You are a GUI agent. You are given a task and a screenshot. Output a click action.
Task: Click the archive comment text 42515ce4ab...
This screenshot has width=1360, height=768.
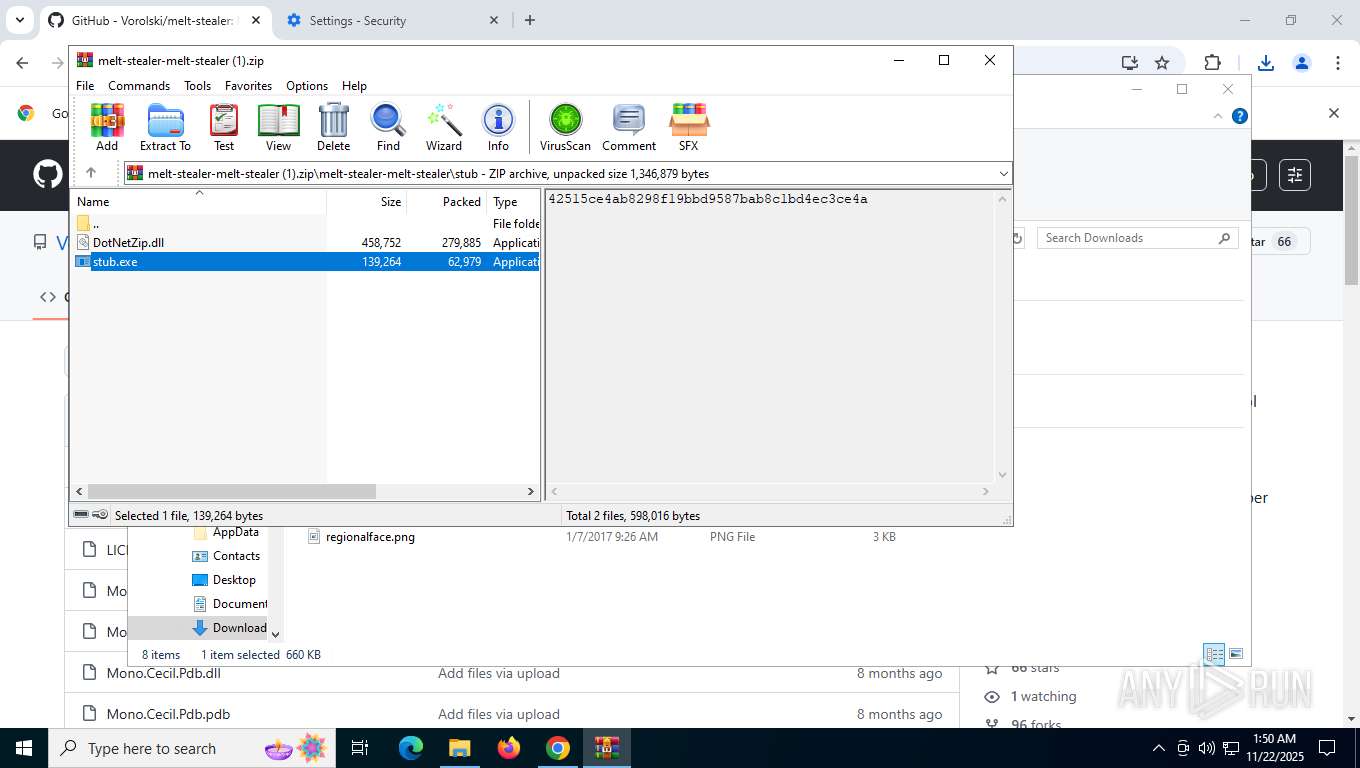coord(708,199)
